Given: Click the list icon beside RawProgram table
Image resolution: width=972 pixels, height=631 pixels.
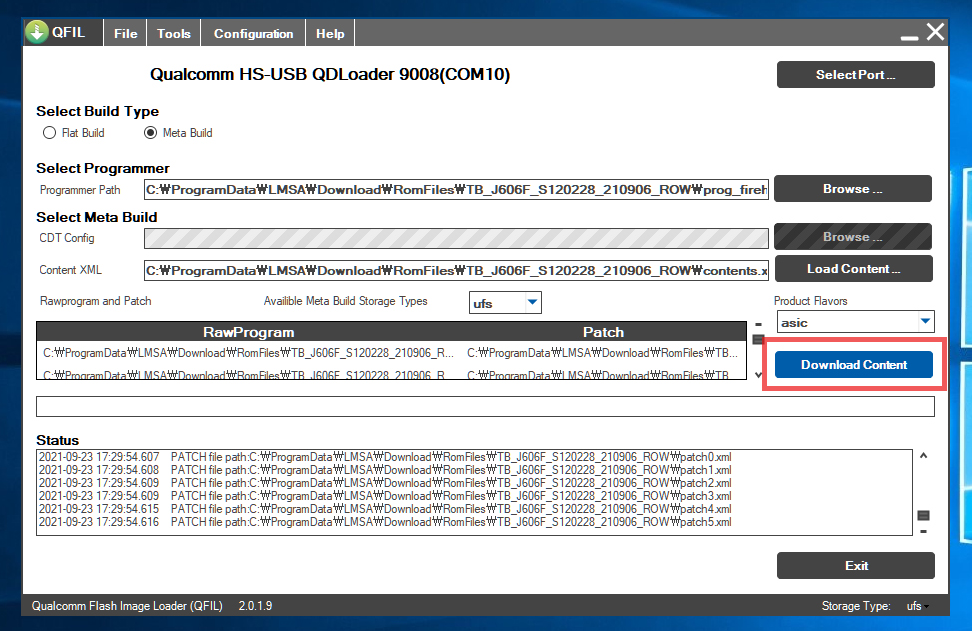Looking at the screenshot, I should tap(758, 339).
